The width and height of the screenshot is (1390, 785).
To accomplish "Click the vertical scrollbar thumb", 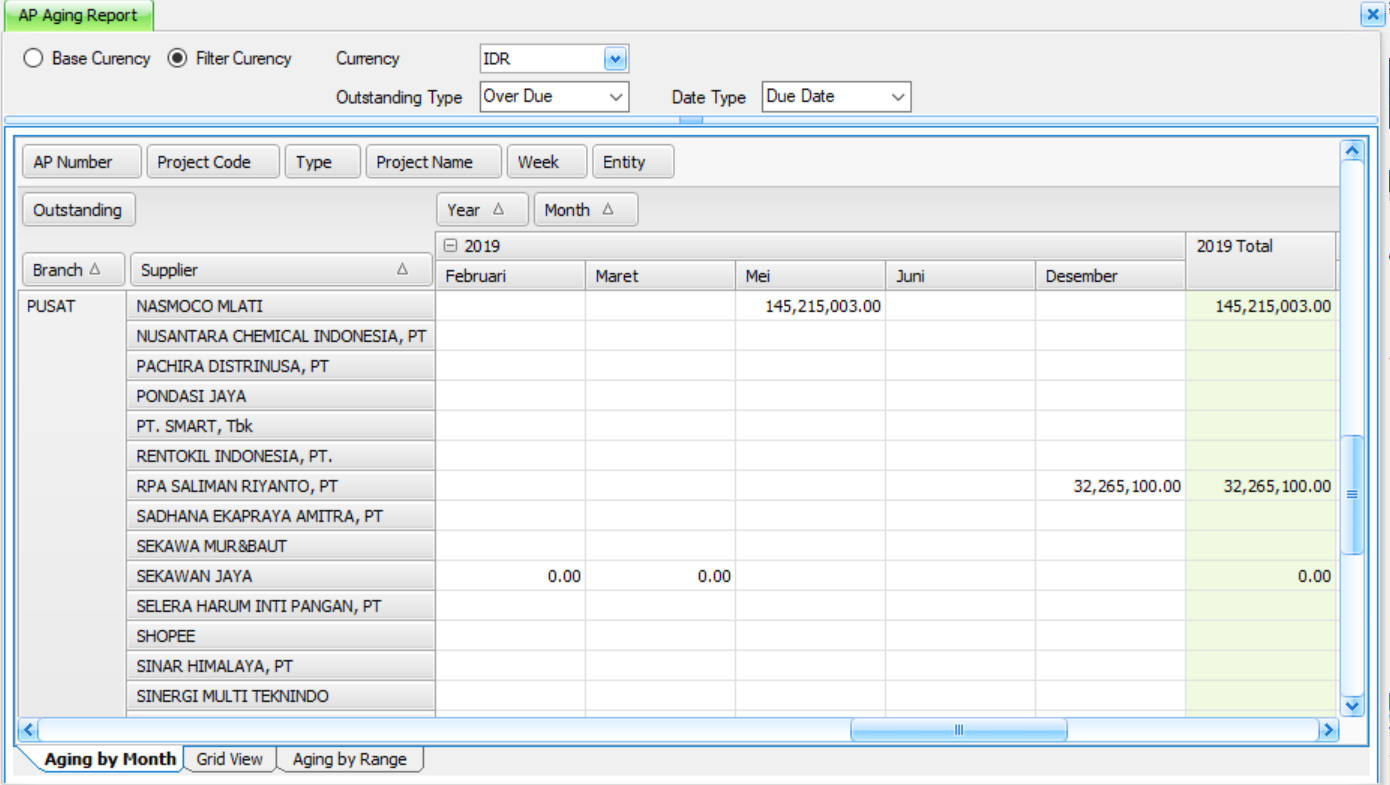I will point(1352,494).
